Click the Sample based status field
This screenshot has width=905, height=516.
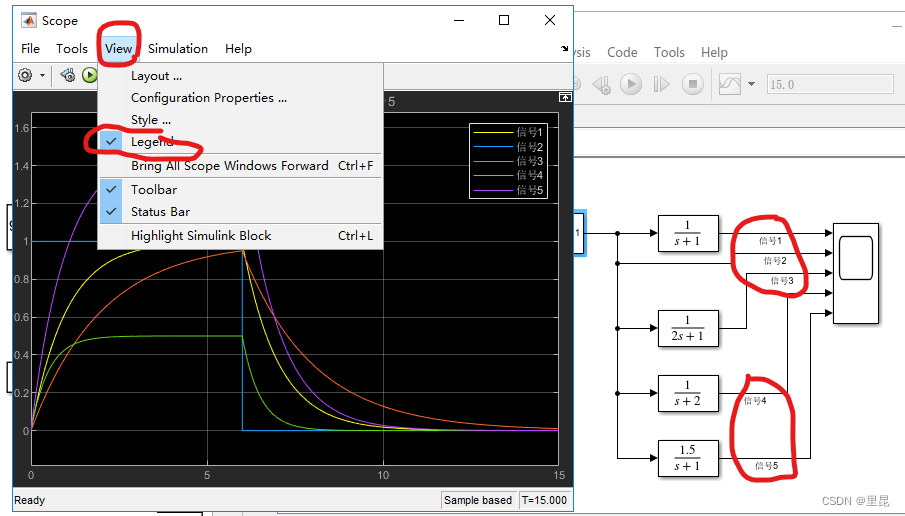point(478,500)
